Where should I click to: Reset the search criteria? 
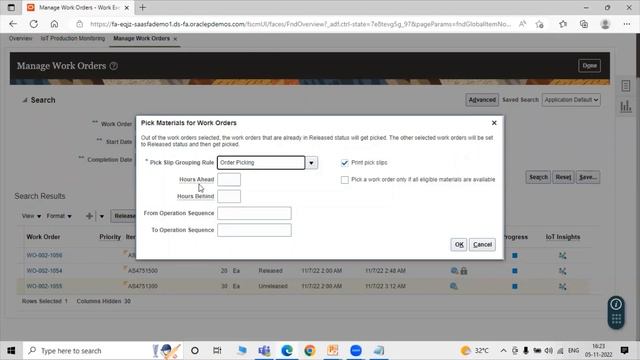tap(563, 177)
